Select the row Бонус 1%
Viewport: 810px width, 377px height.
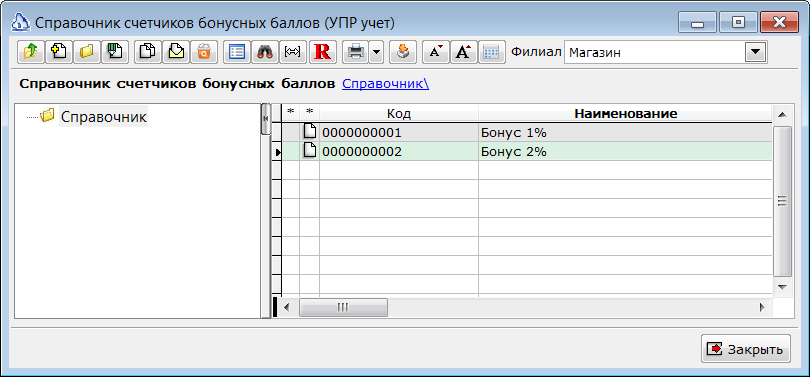(527, 133)
